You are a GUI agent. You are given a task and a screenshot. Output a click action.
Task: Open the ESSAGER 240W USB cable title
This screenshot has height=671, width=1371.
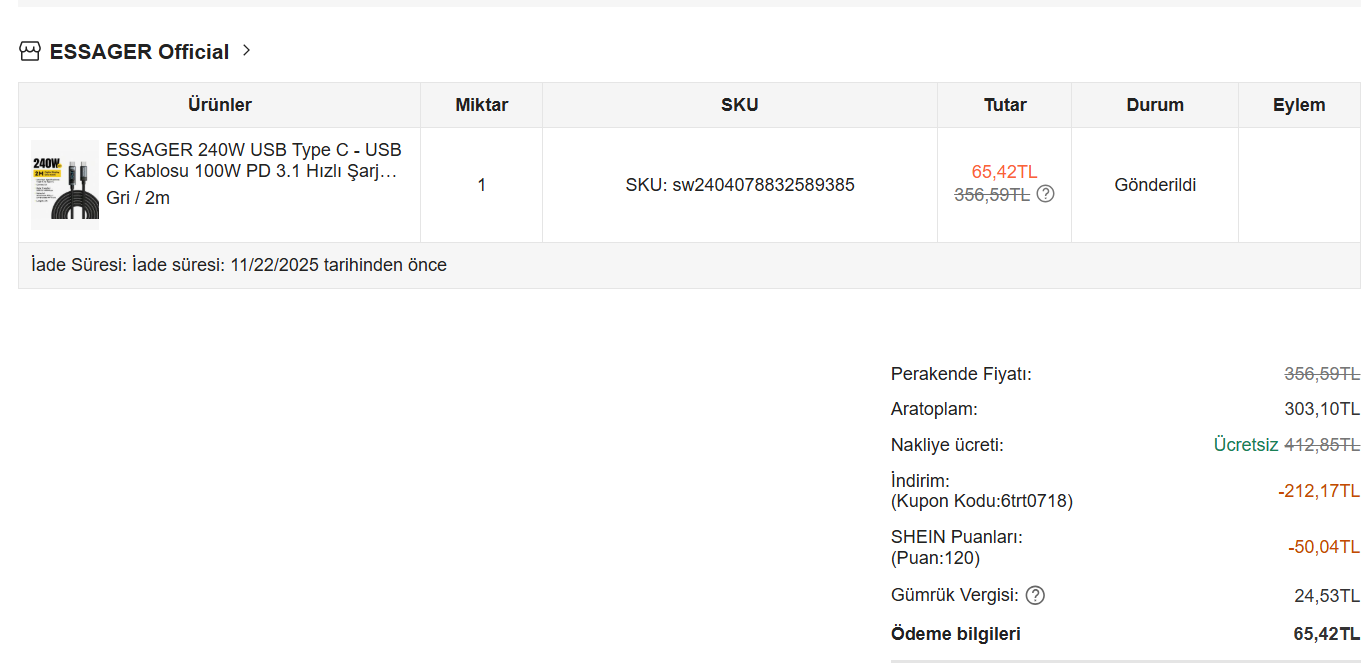click(x=253, y=160)
